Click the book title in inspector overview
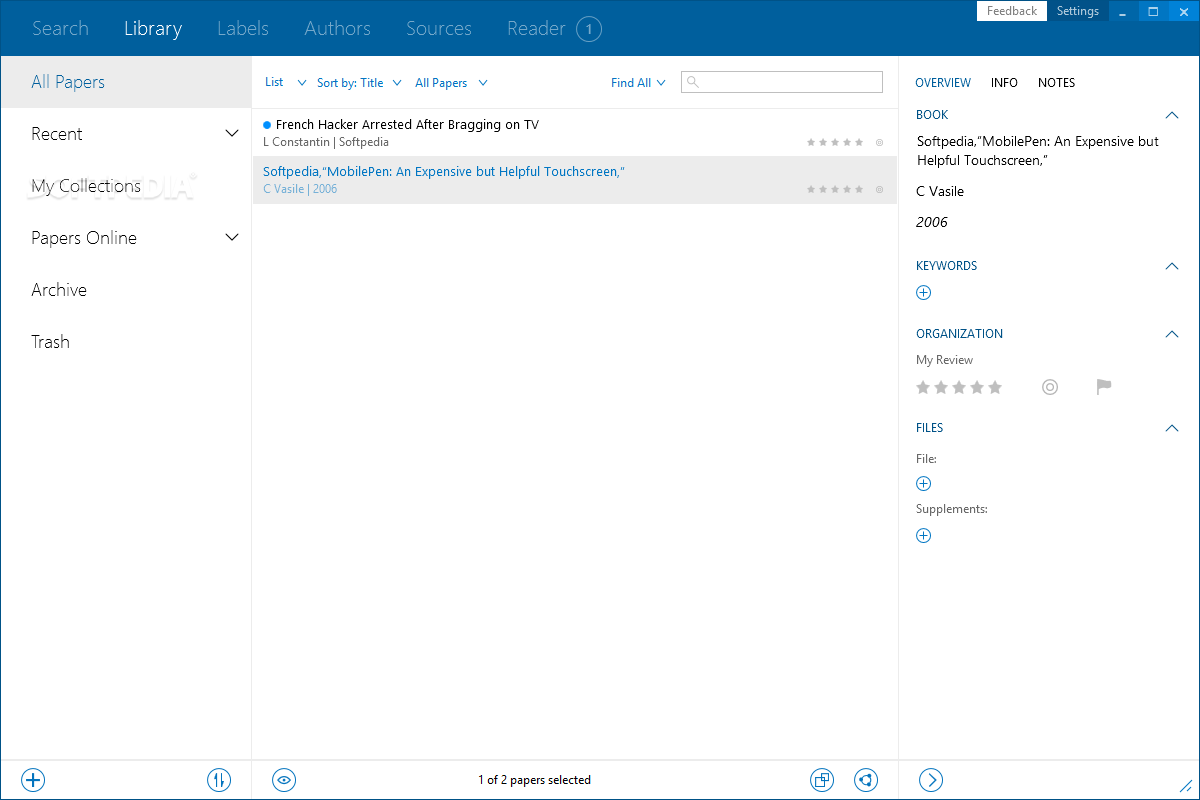Screen dimensions: 1200x800 1038,151
